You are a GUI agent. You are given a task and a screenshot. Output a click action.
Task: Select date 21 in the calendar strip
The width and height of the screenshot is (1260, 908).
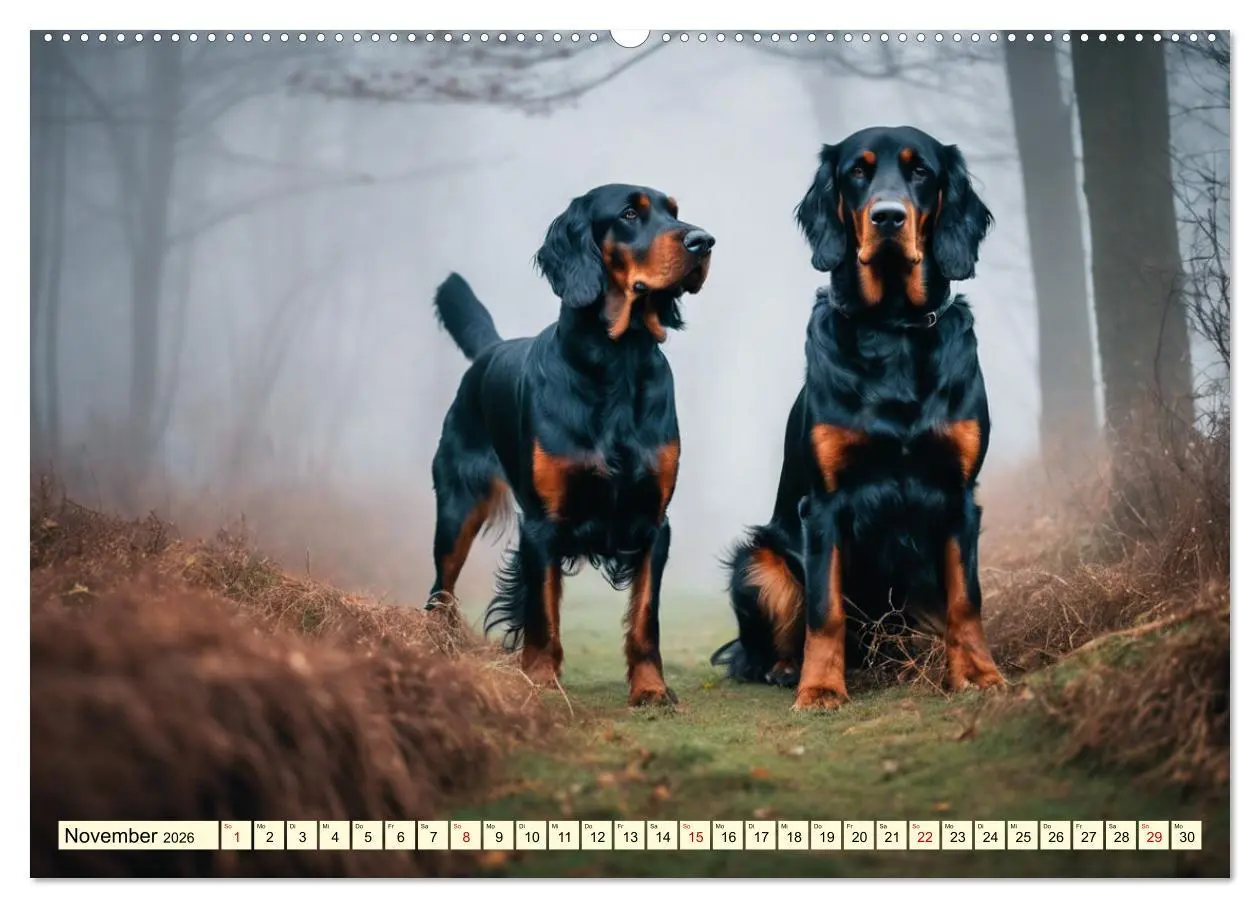891,836
